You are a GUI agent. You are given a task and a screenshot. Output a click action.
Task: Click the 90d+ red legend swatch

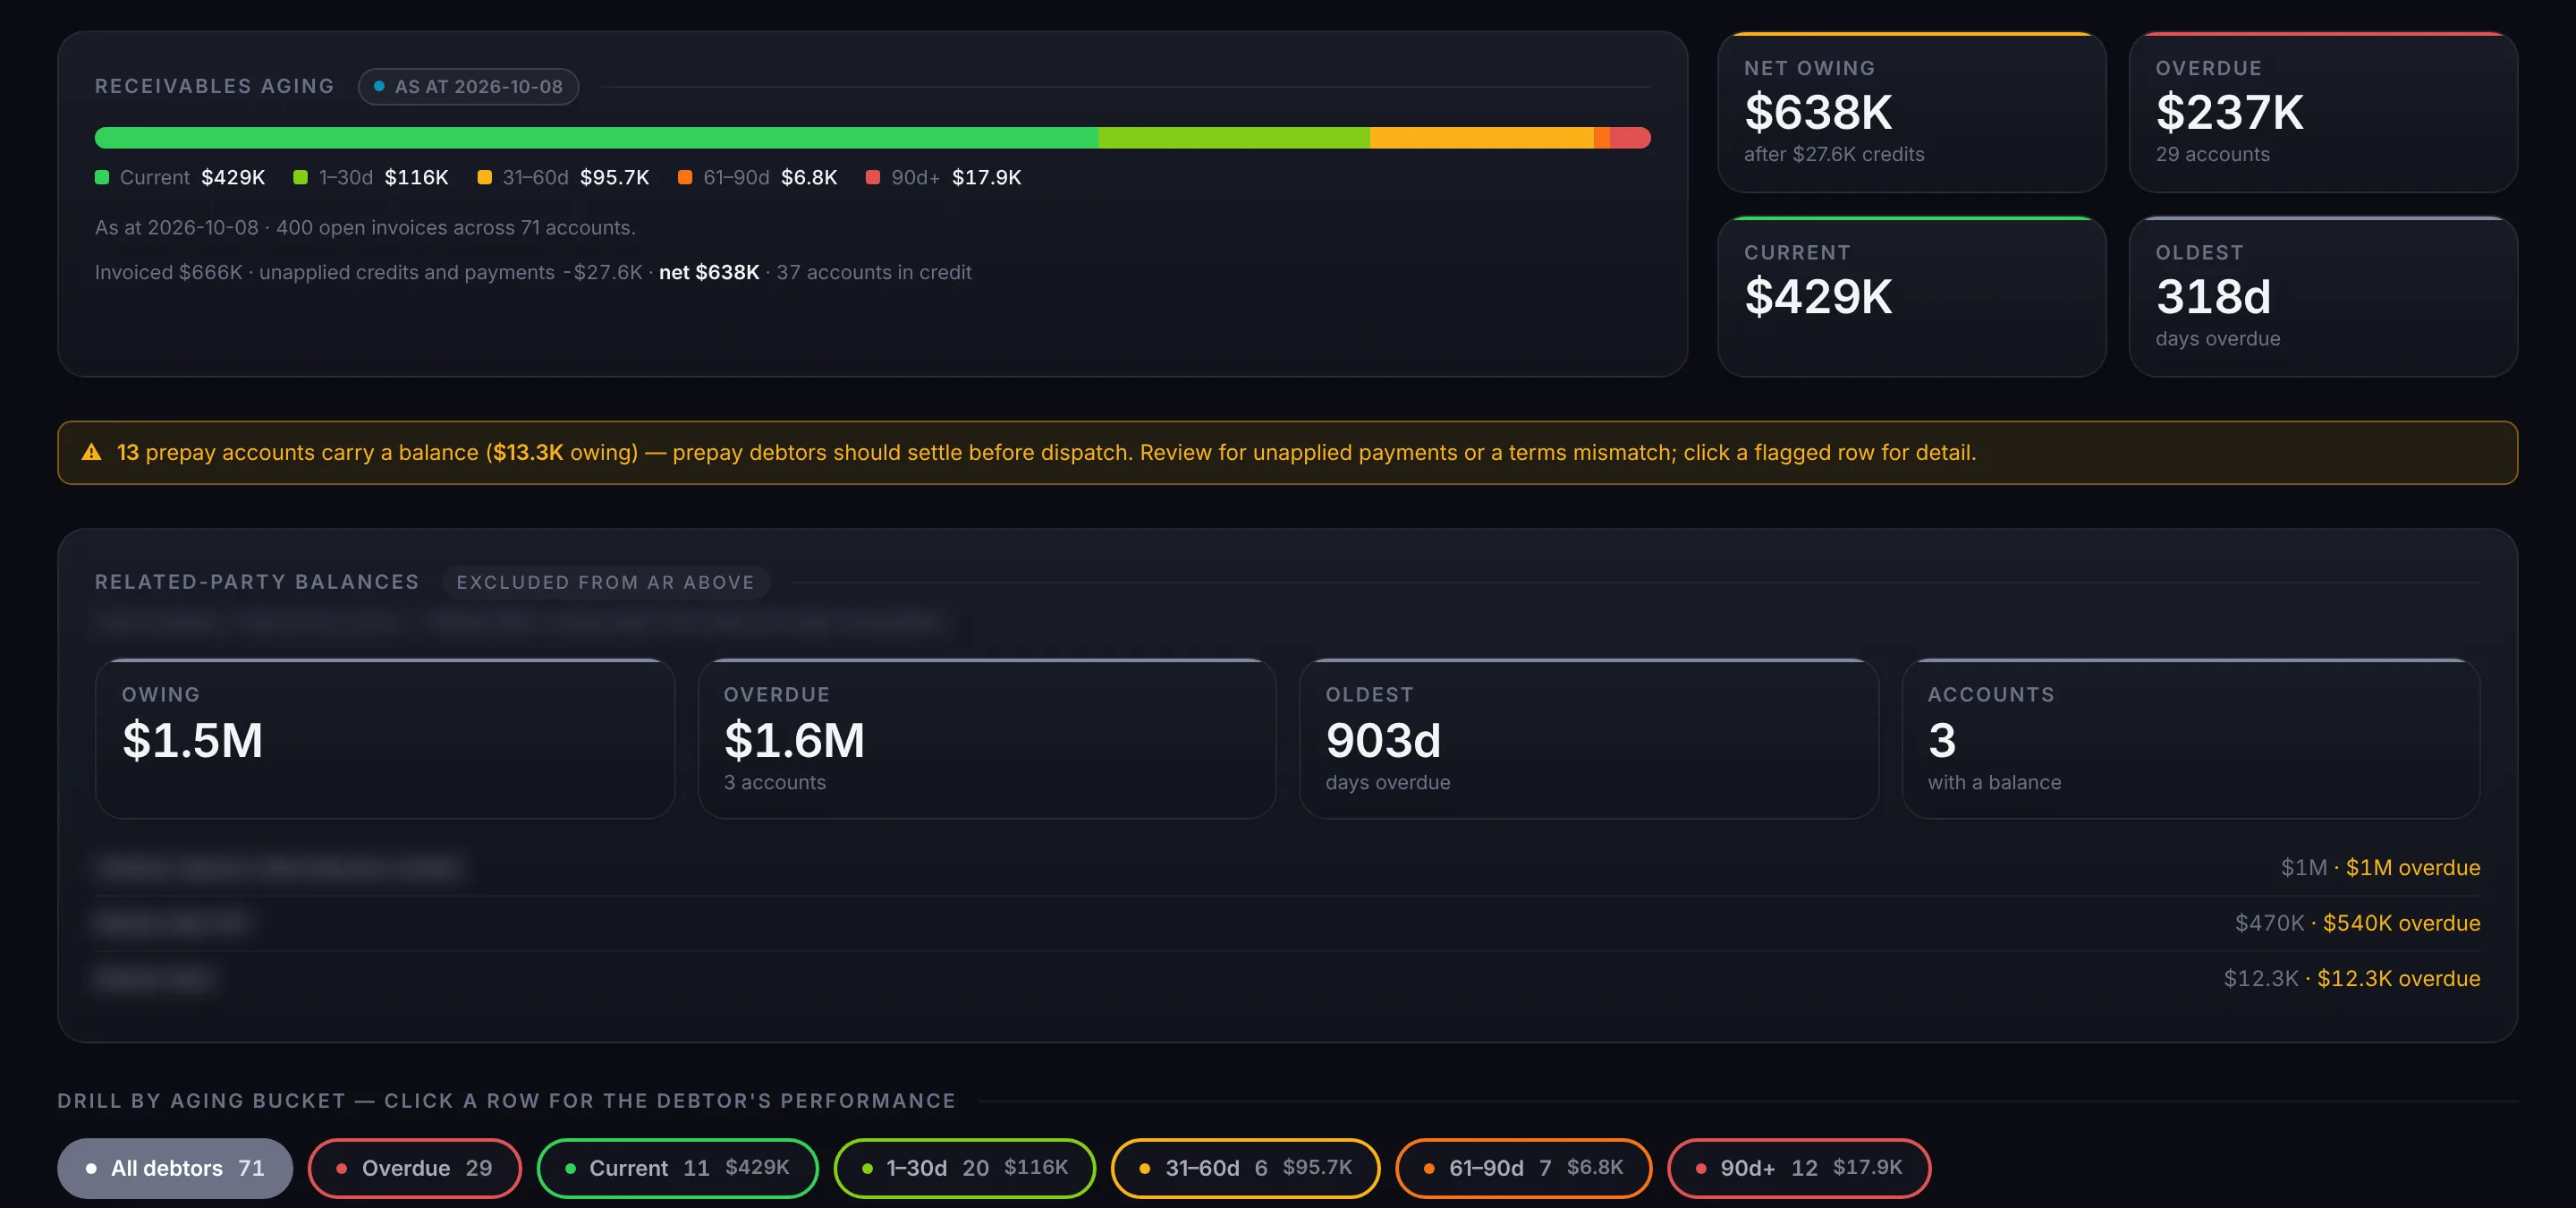pyautogui.click(x=873, y=177)
